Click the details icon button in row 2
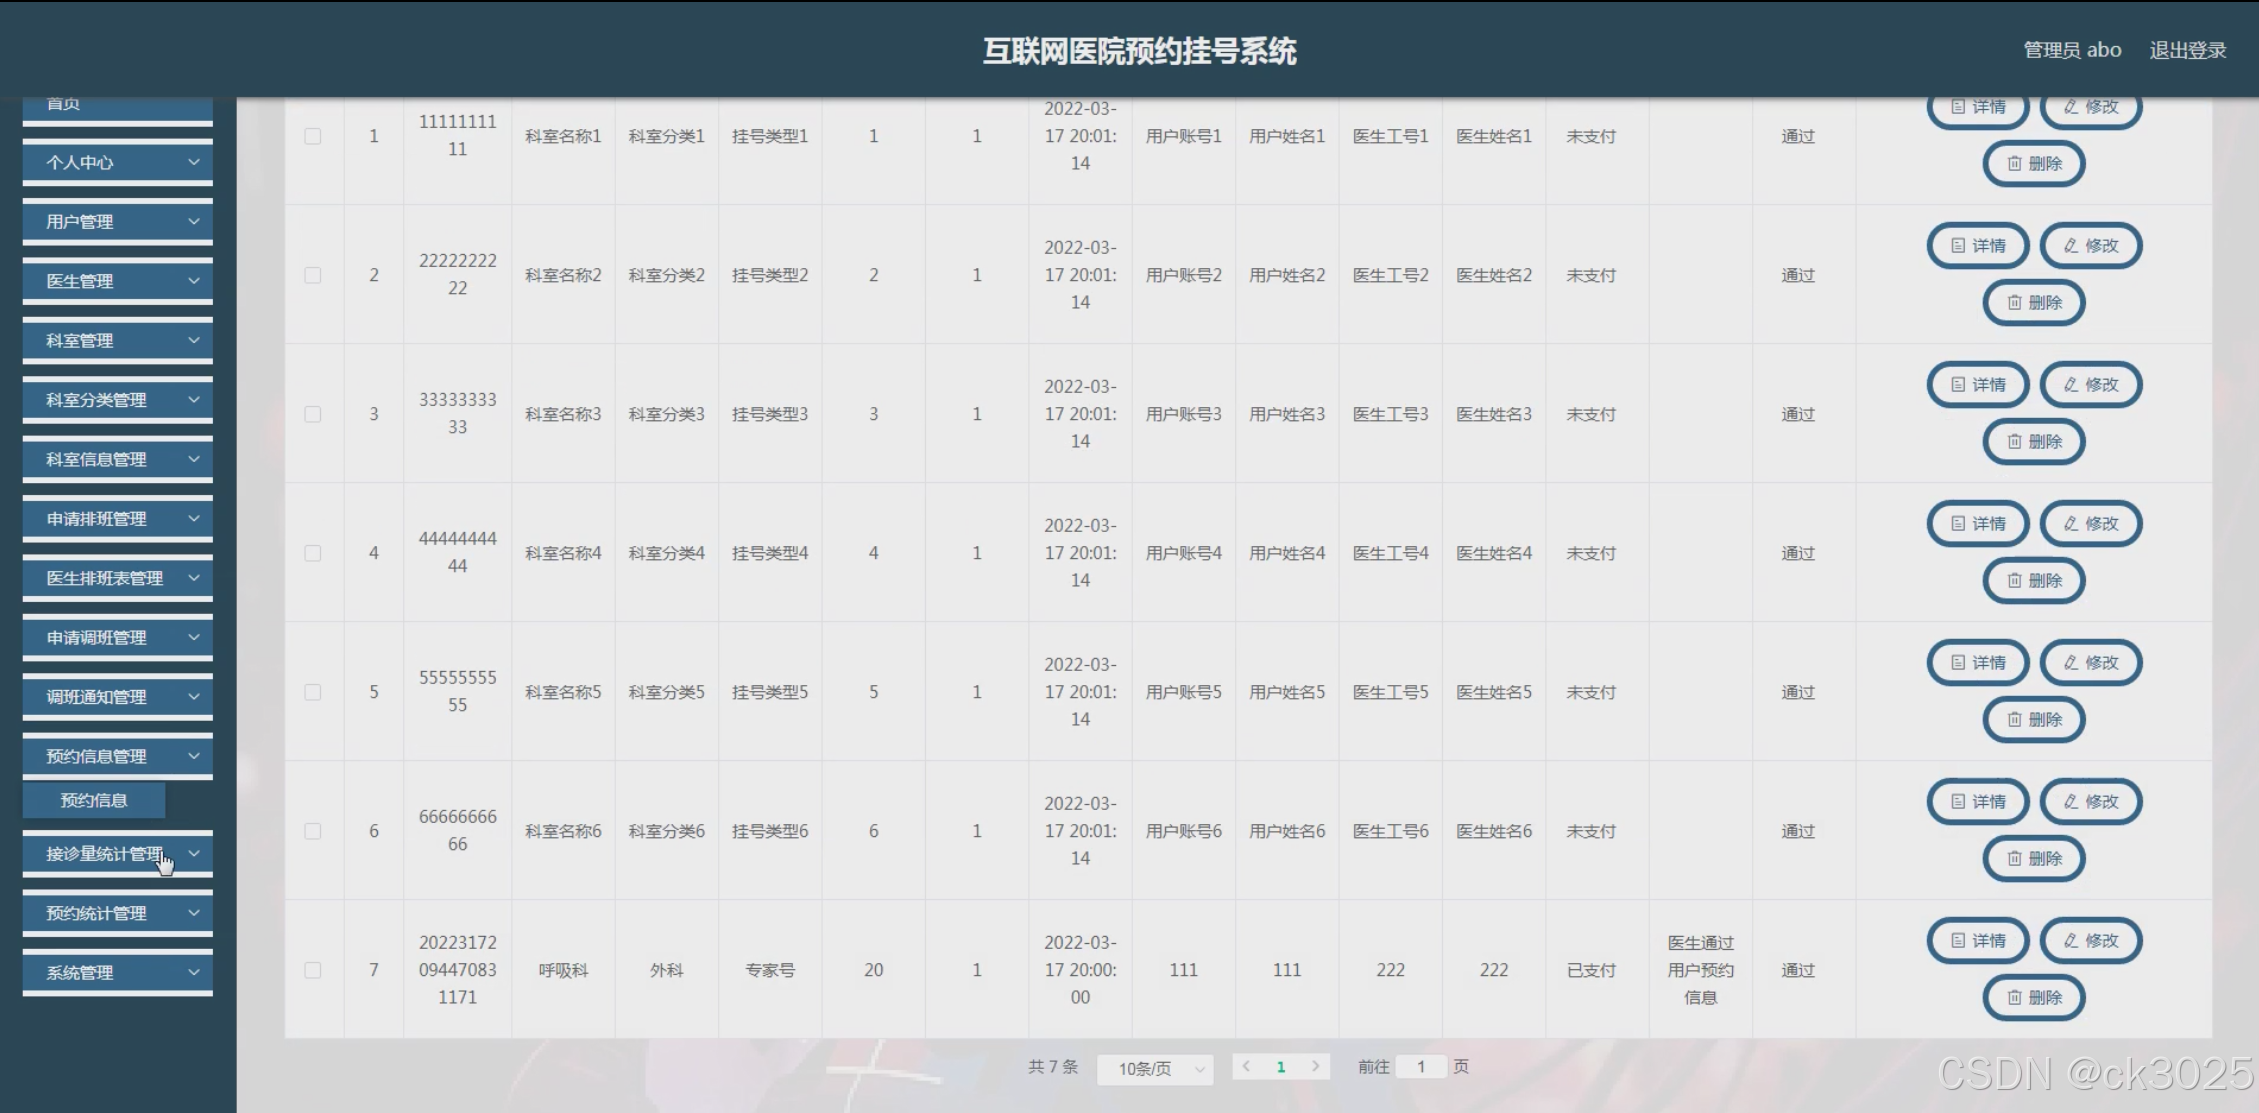Screen dimensions: 2259x1113 (1977, 246)
